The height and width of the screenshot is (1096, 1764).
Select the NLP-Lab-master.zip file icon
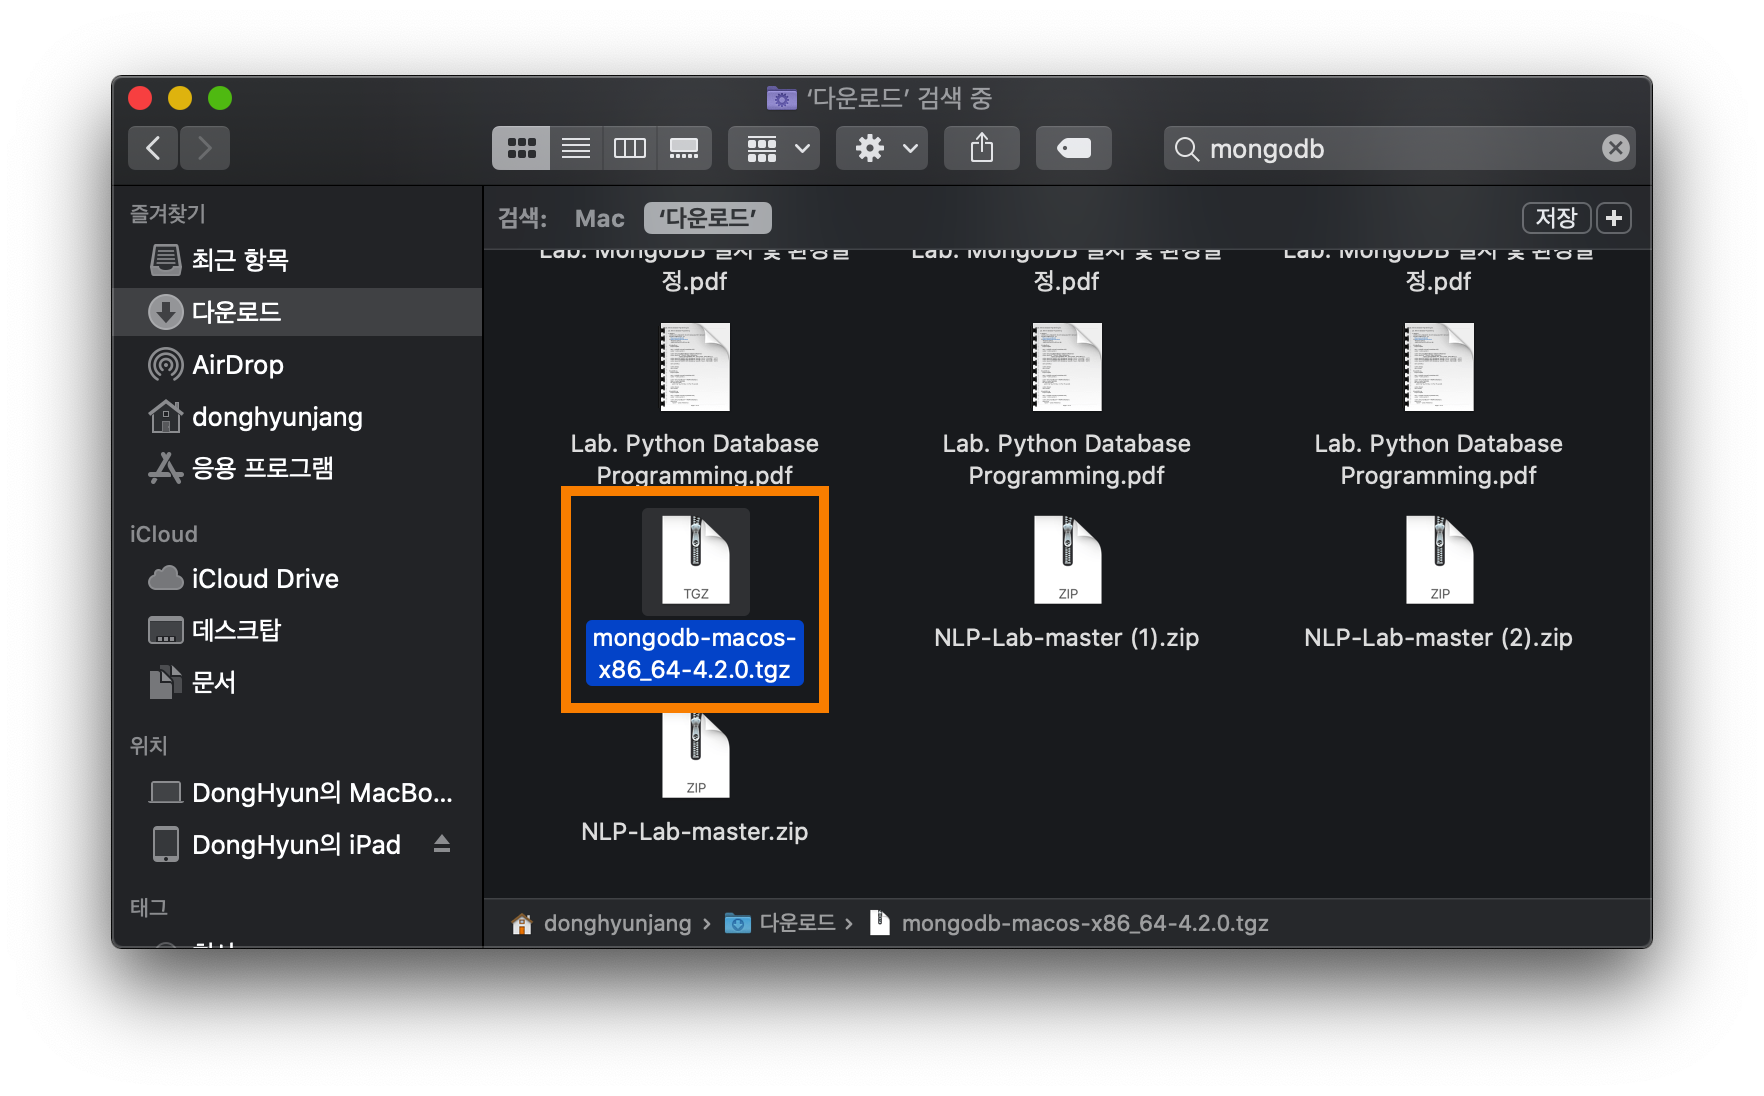point(696,756)
